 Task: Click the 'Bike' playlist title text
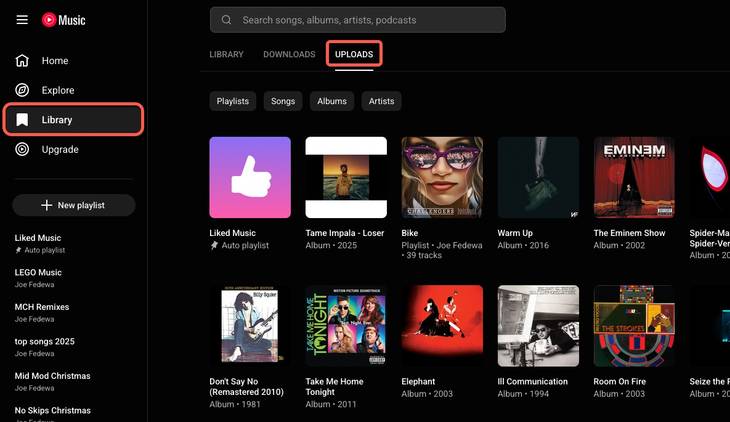click(410, 233)
